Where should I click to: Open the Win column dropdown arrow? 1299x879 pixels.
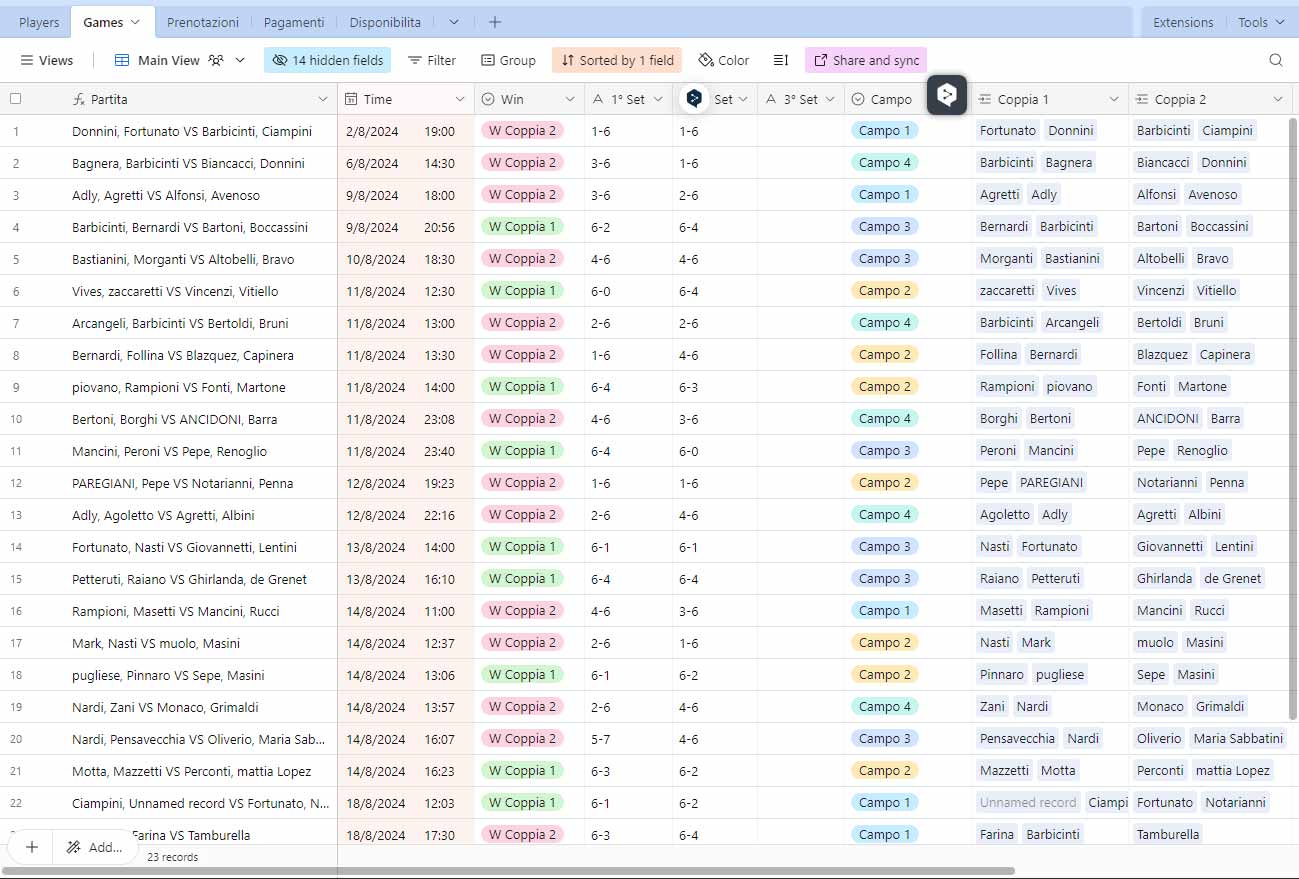[x=570, y=99]
